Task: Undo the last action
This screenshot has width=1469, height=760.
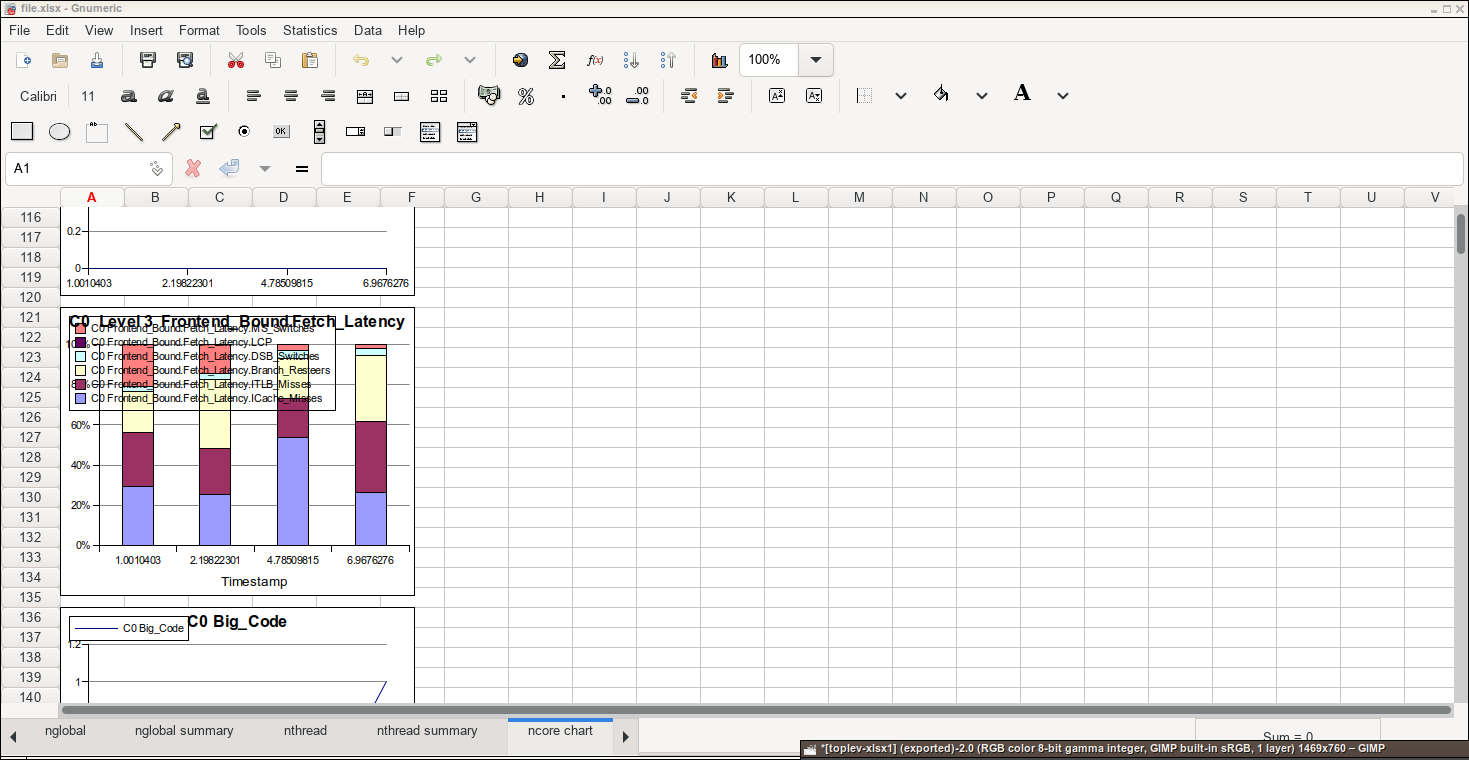Action: [x=361, y=60]
